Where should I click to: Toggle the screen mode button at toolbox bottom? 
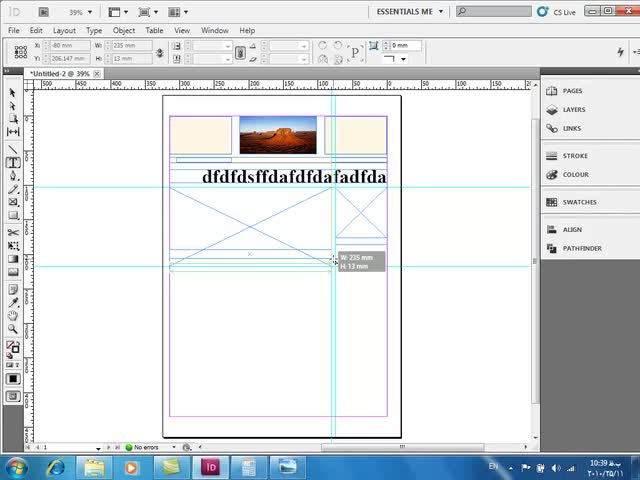13,396
